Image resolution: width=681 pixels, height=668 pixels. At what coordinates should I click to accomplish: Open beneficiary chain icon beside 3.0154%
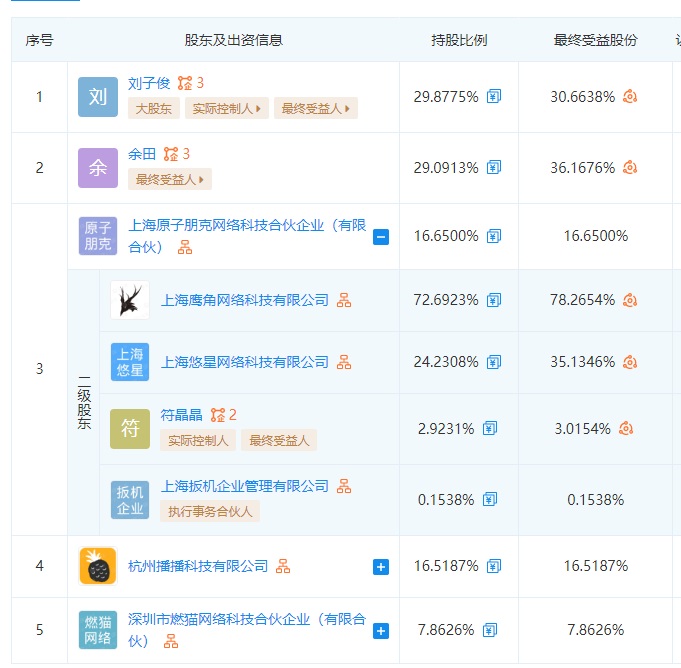click(625, 429)
